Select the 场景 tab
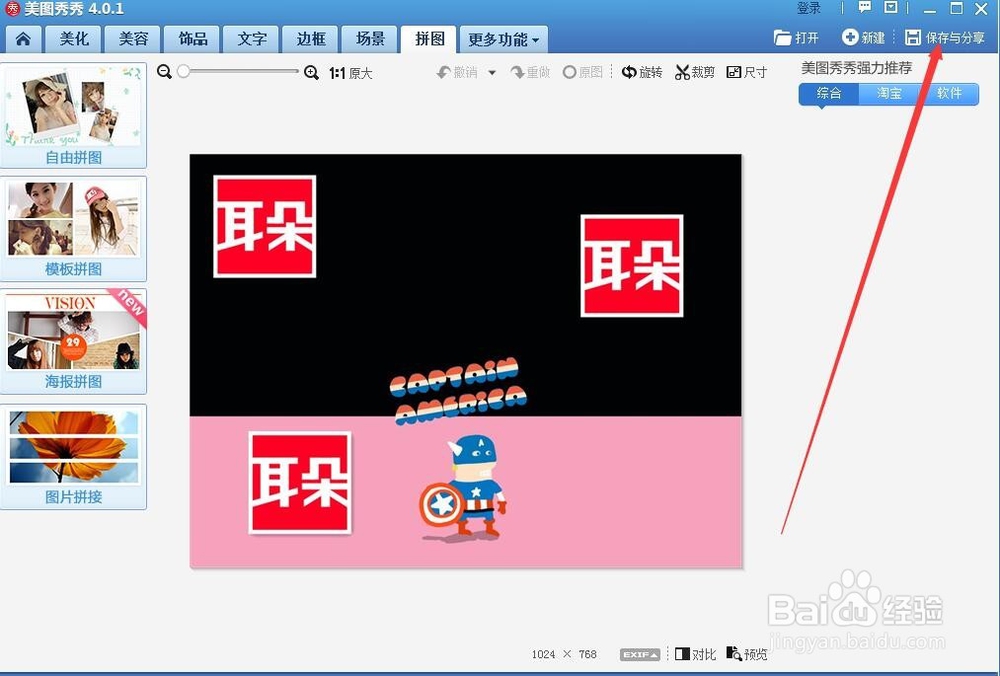The image size is (1000, 676). tap(371, 39)
